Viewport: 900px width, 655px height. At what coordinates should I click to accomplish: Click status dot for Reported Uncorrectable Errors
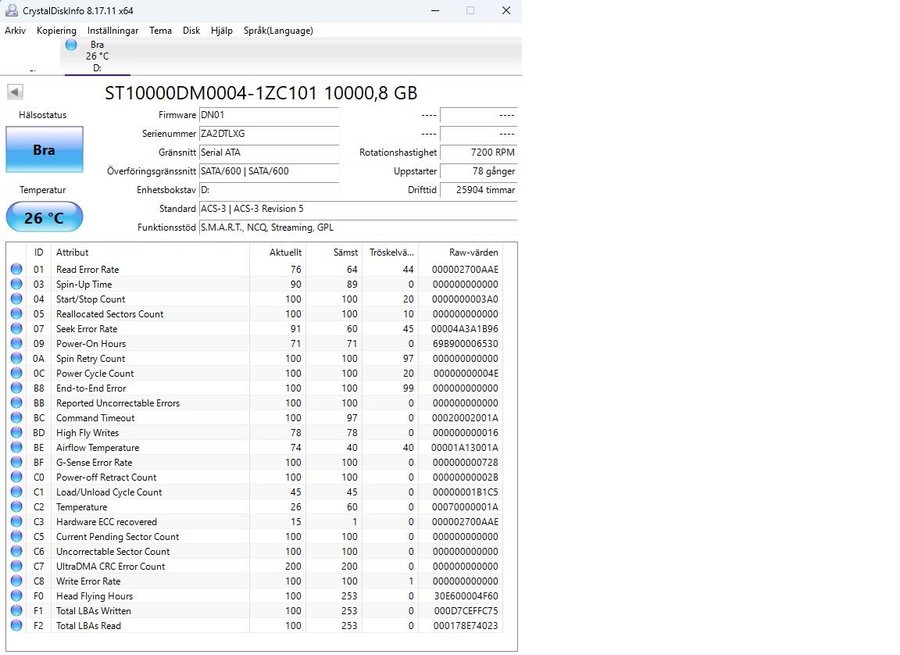16,403
